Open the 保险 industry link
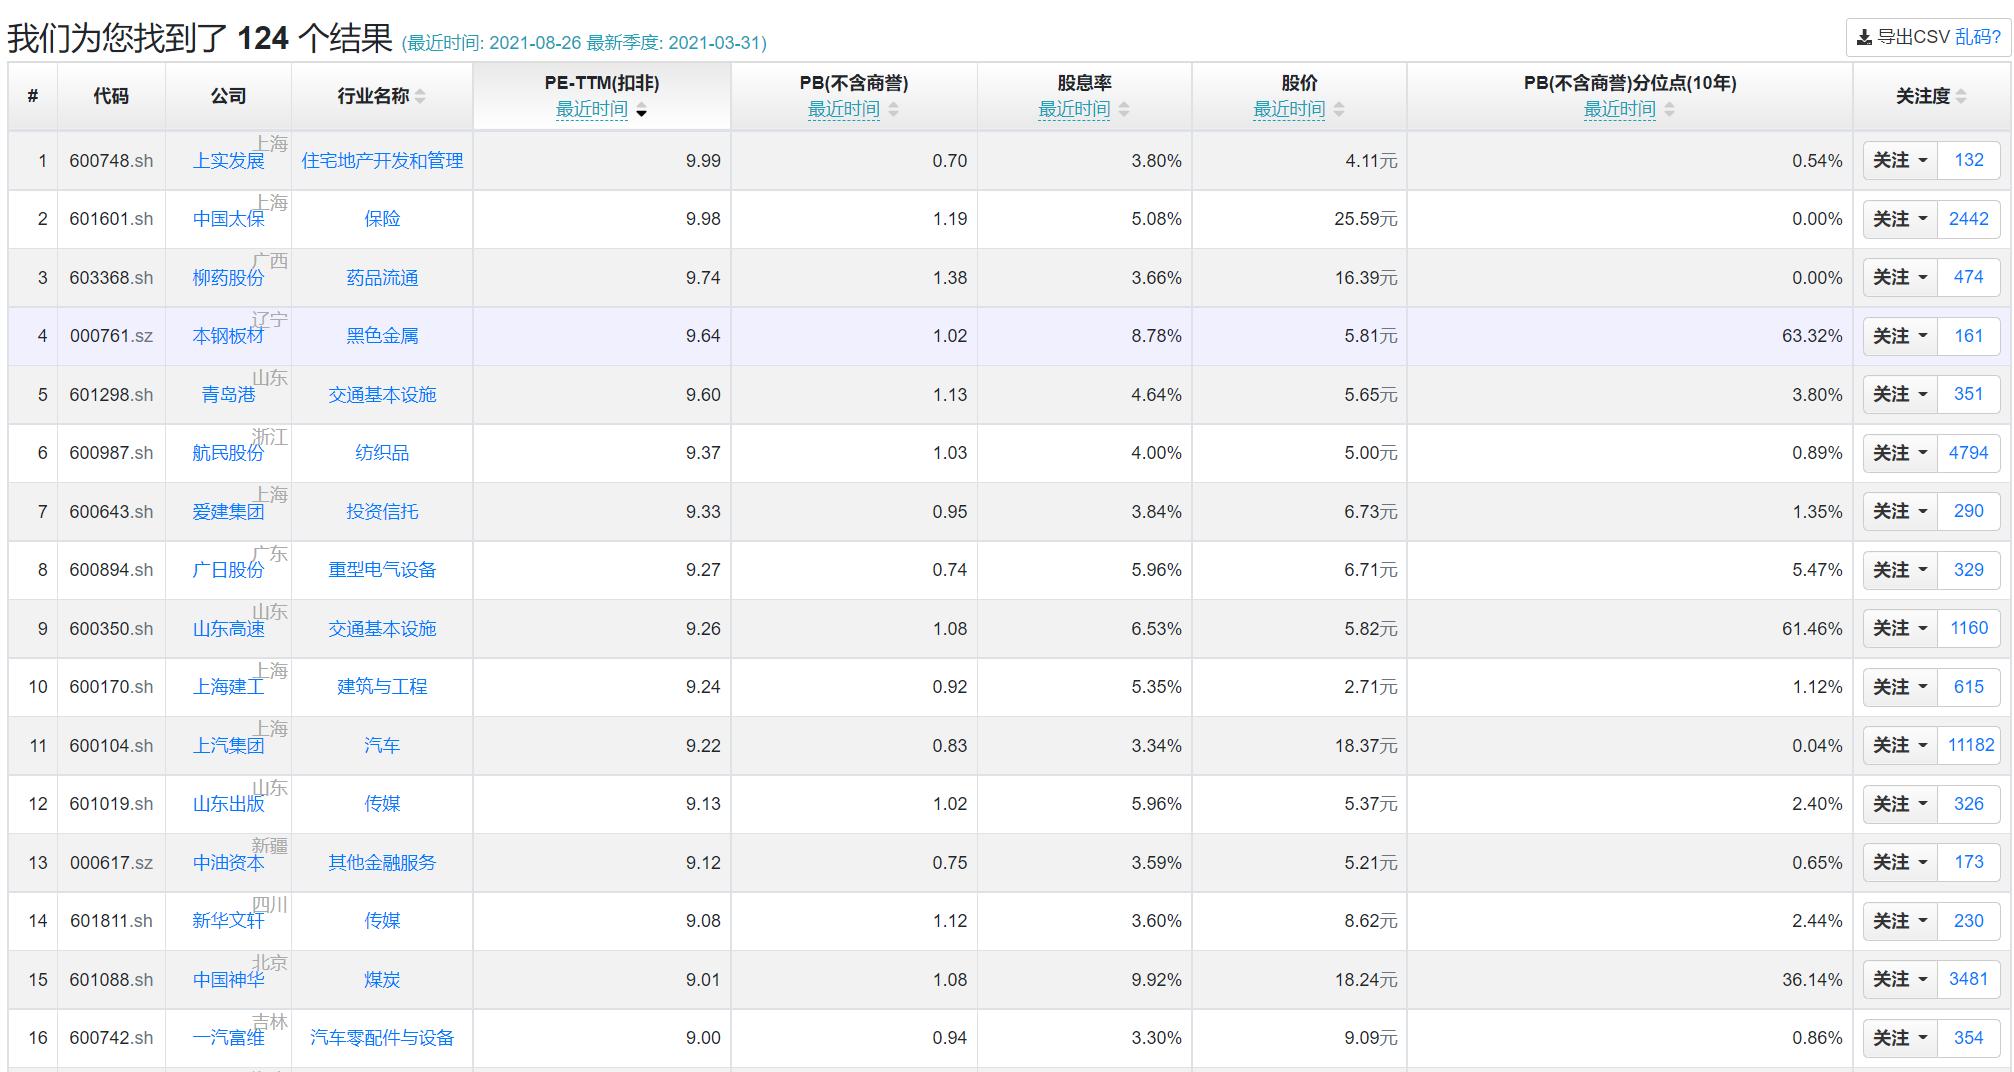The width and height of the screenshot is (2014, 1072). pyautogui.click(x=381, y=219)
